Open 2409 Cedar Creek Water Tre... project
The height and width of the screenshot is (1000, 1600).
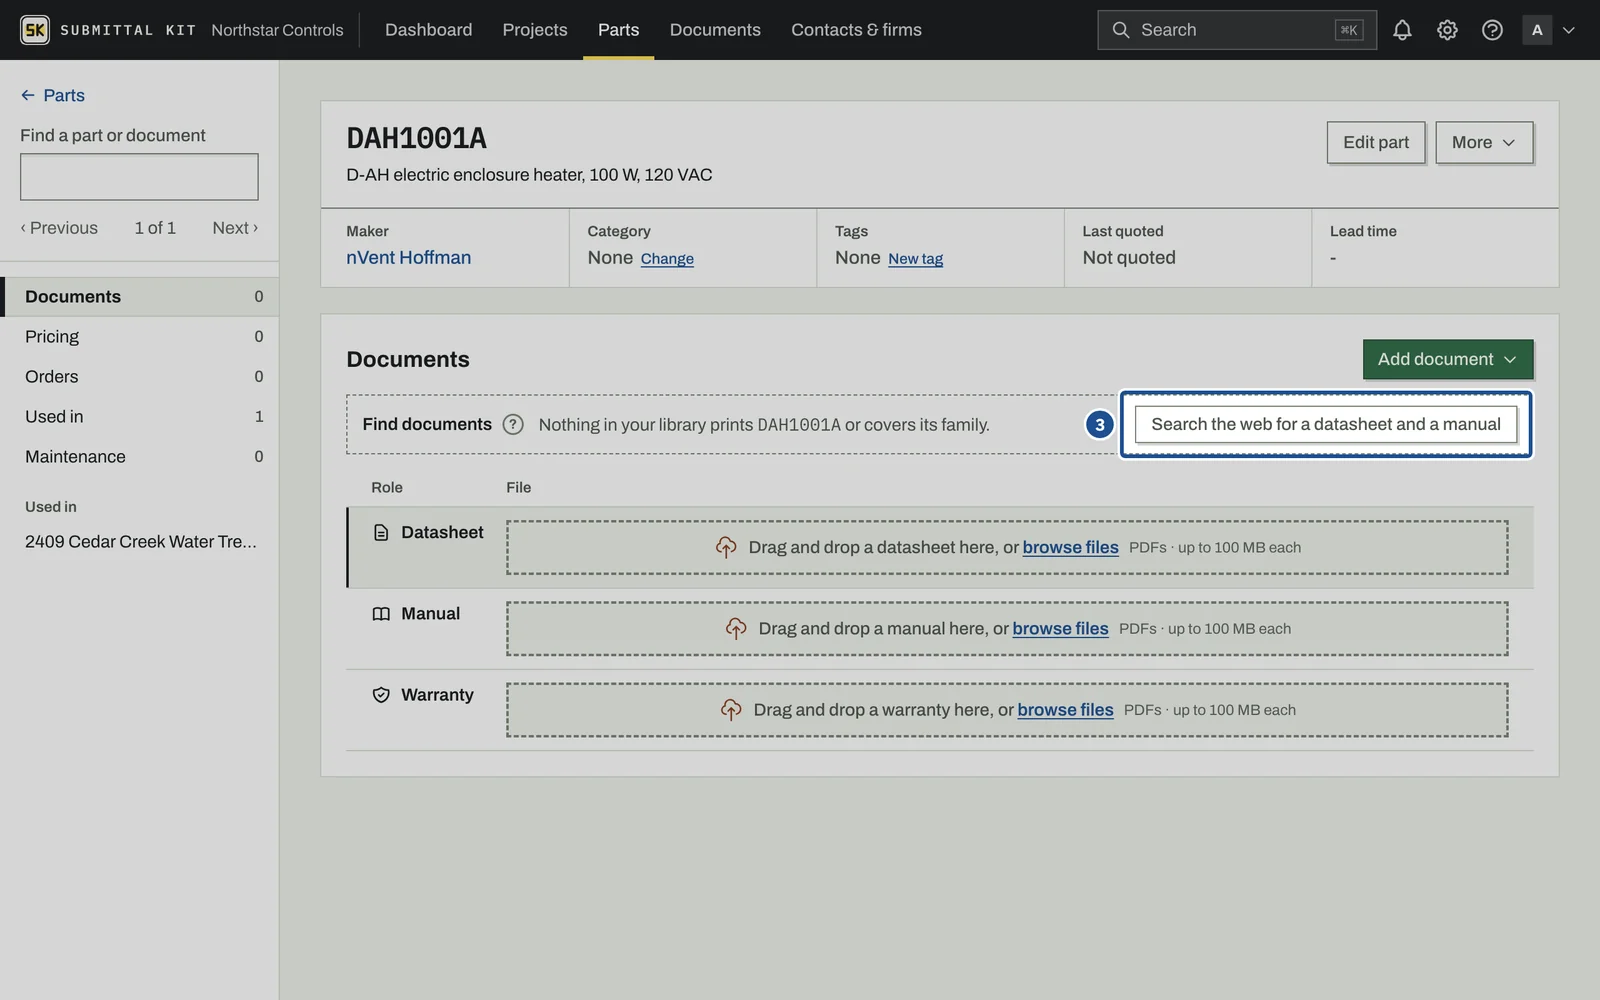[141, 541]
